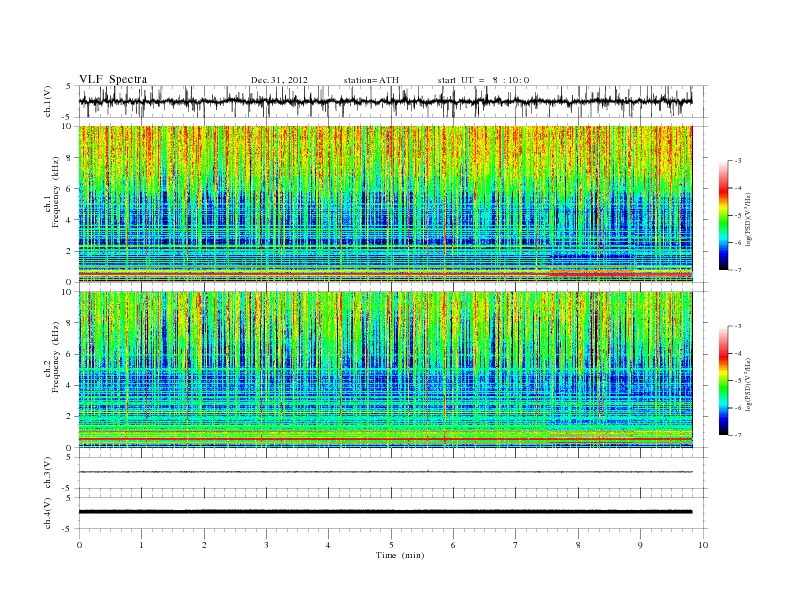Select the date label "Dec.31, 2012"
The width and height of the screenshot is (792, 612).
click(x=279, y=80)
